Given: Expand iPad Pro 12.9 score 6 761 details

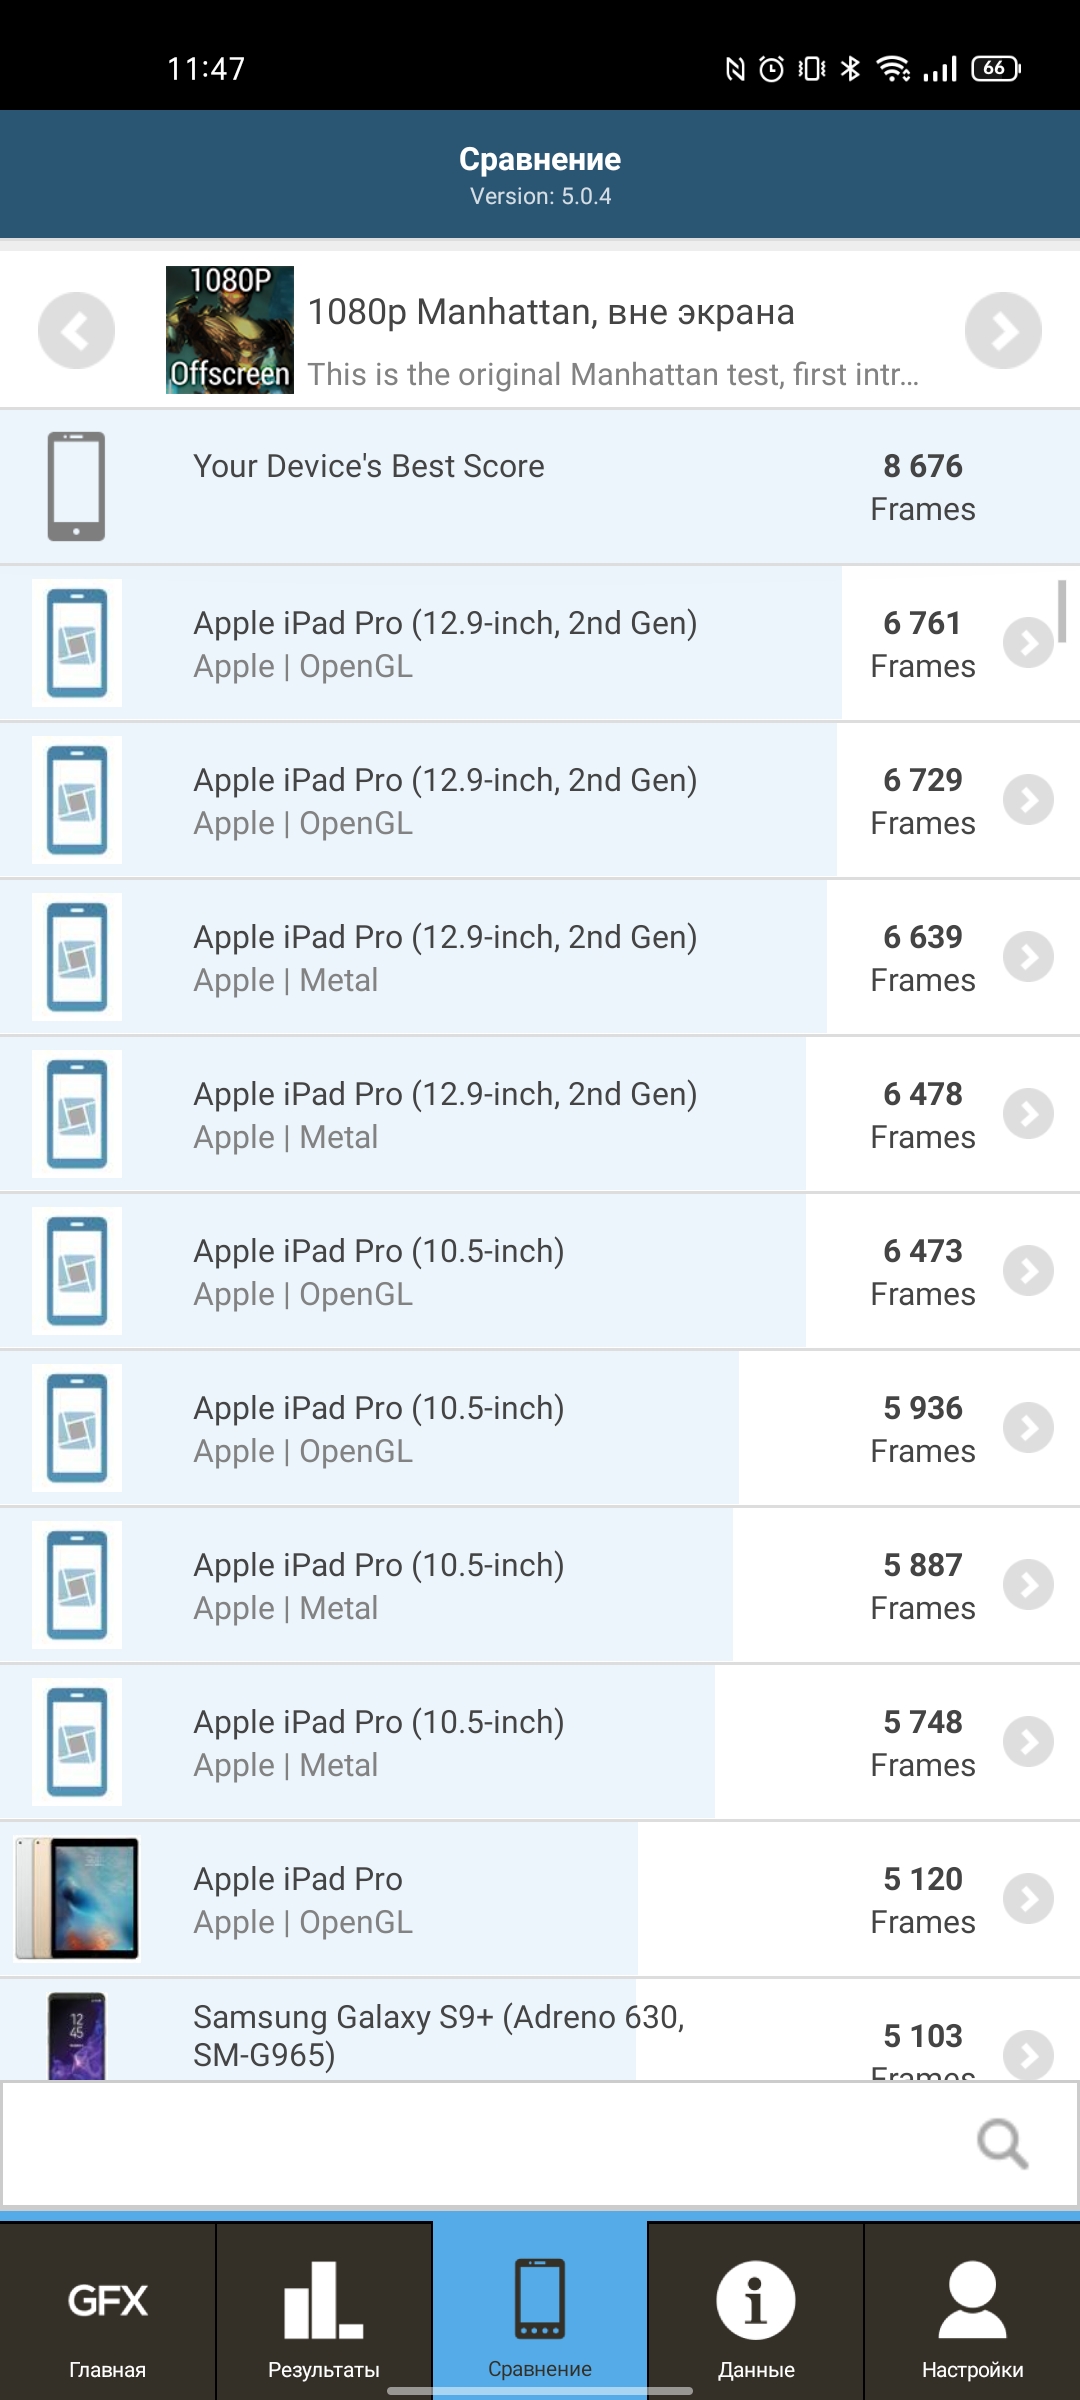Looking at the screenshot, I should (1028, 643).
